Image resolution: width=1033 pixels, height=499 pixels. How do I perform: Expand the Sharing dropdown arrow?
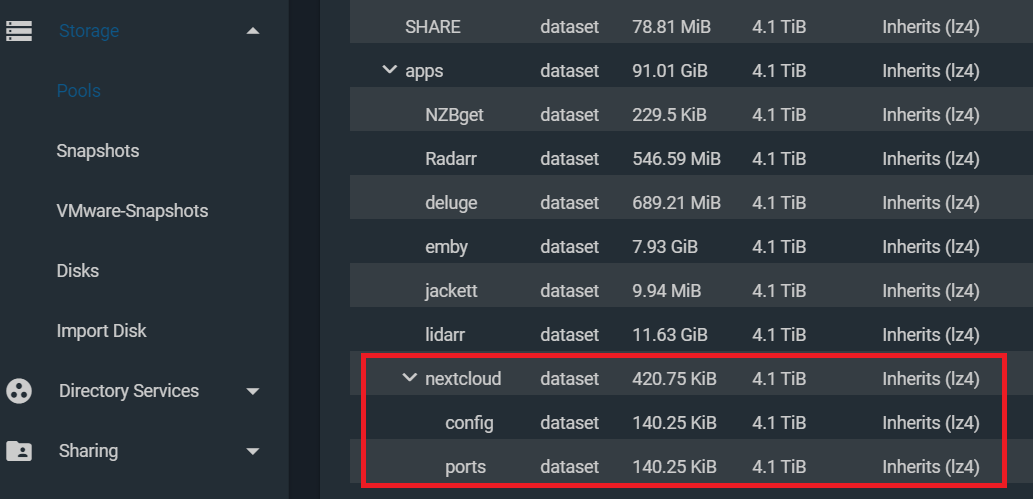click(x=252, y=452)
